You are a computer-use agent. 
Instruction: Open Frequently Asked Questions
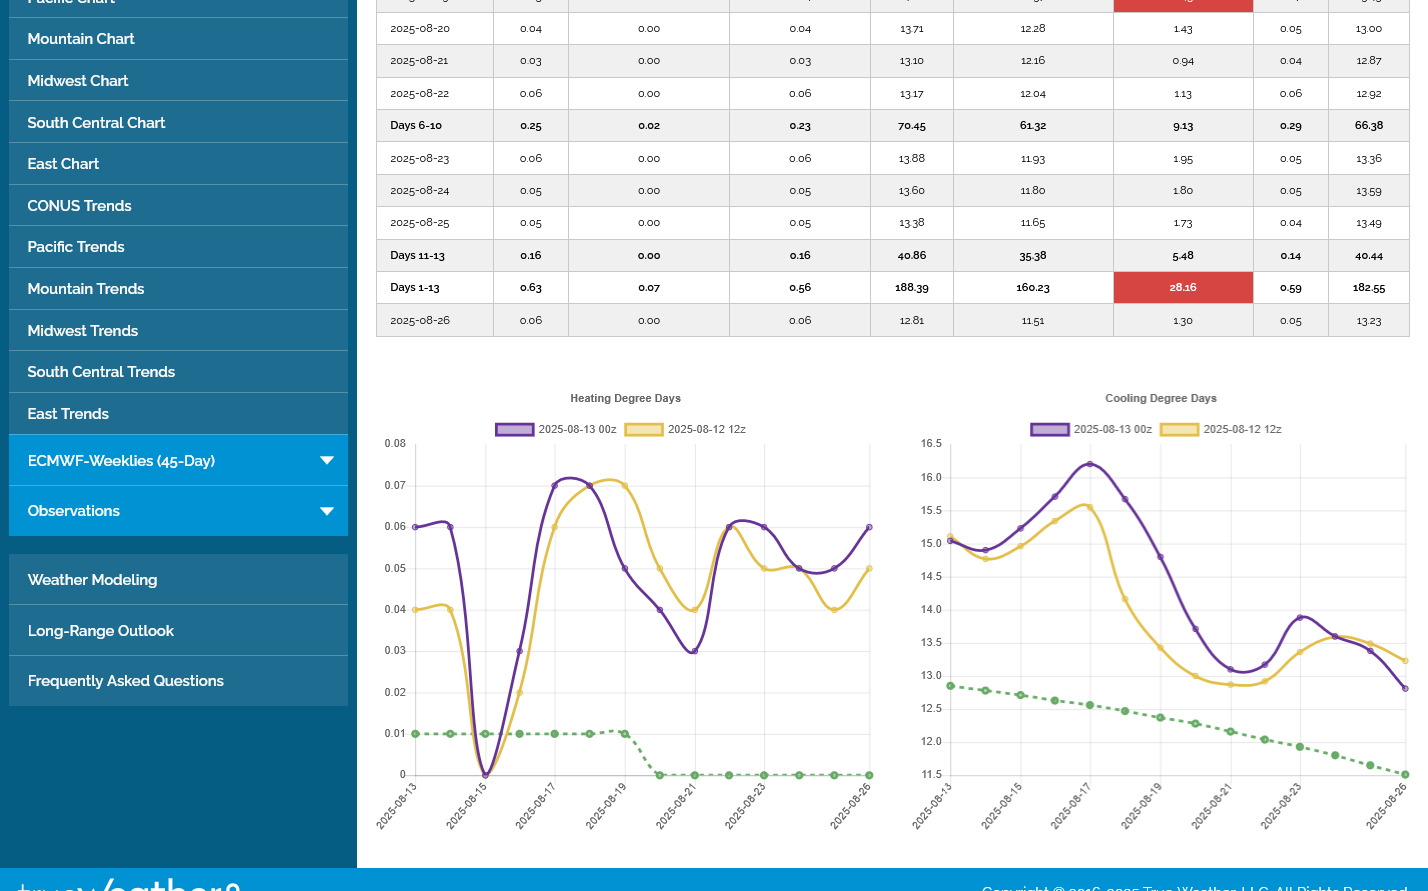coord(126,681)
